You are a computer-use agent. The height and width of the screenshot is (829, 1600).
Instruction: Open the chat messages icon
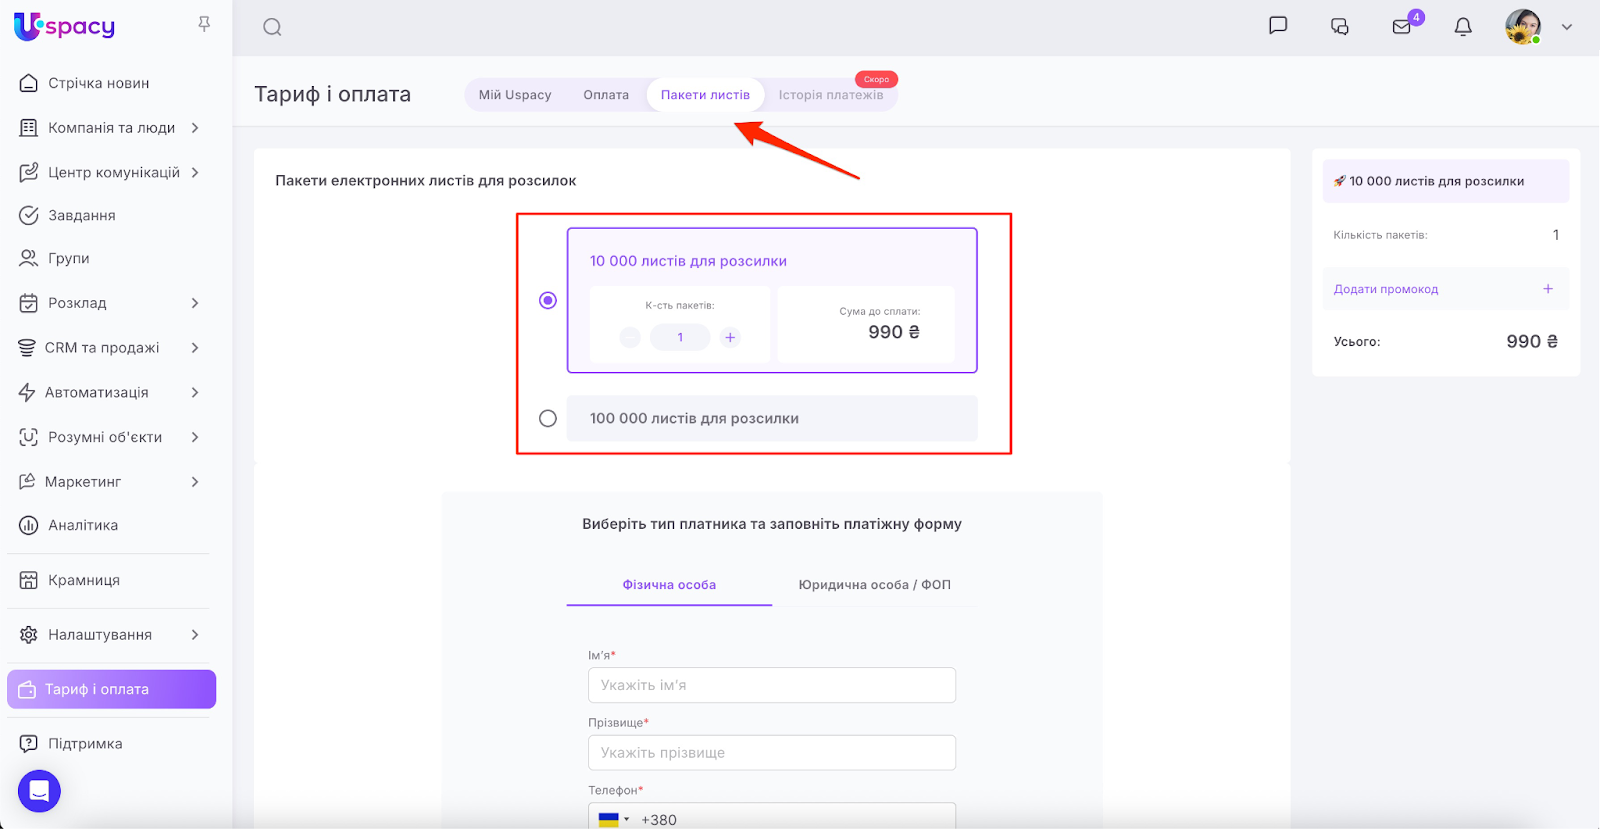pyautogui.click(x=1278, y=26)
